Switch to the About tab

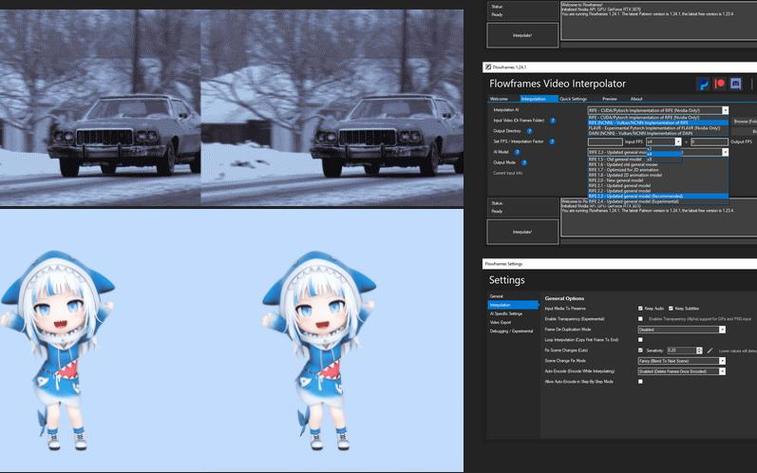click(636, 99)
